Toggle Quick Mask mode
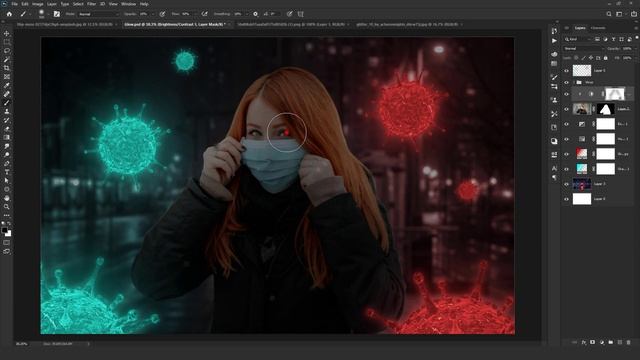Image resolution: width=640 pixels, height=360 pixels. click(x=7, y=243)
